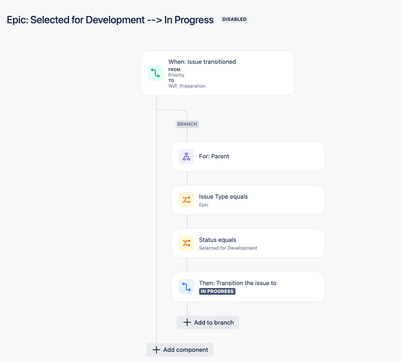This screenshot has width=402, height=361.
Task: Click the 'WIP, Preparation' TO status text
Action: tap(187, 86)
